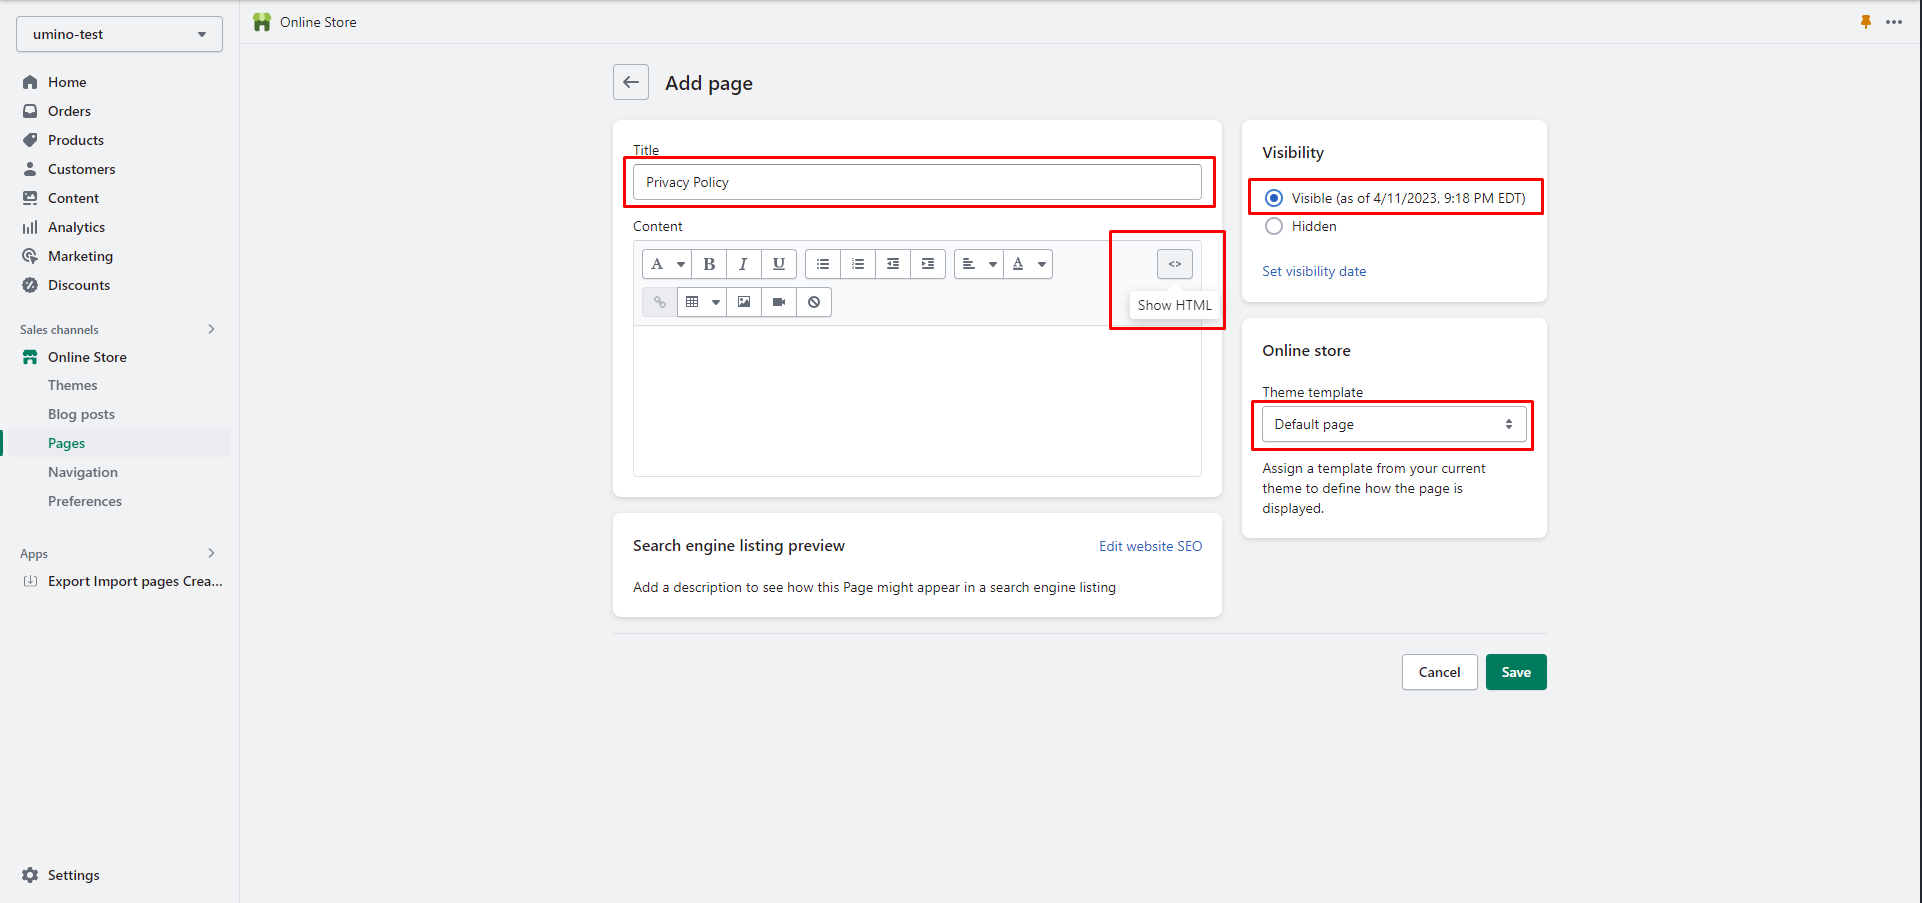Click the insert image icon
This screenshot has height=903, width=1922.
pos(744,302)
